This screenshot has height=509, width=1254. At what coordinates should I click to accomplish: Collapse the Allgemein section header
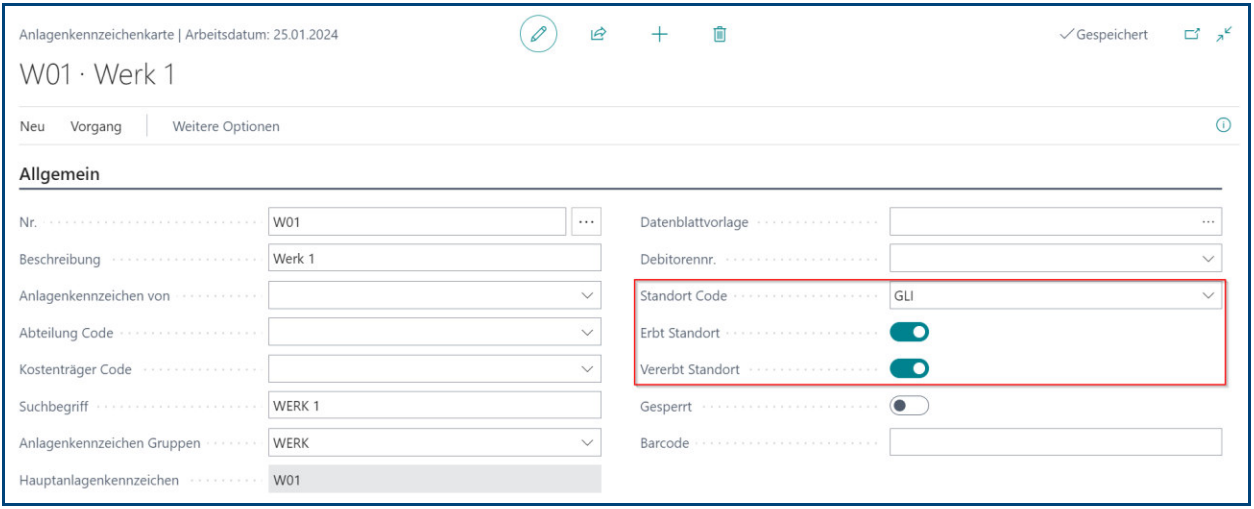60,175
